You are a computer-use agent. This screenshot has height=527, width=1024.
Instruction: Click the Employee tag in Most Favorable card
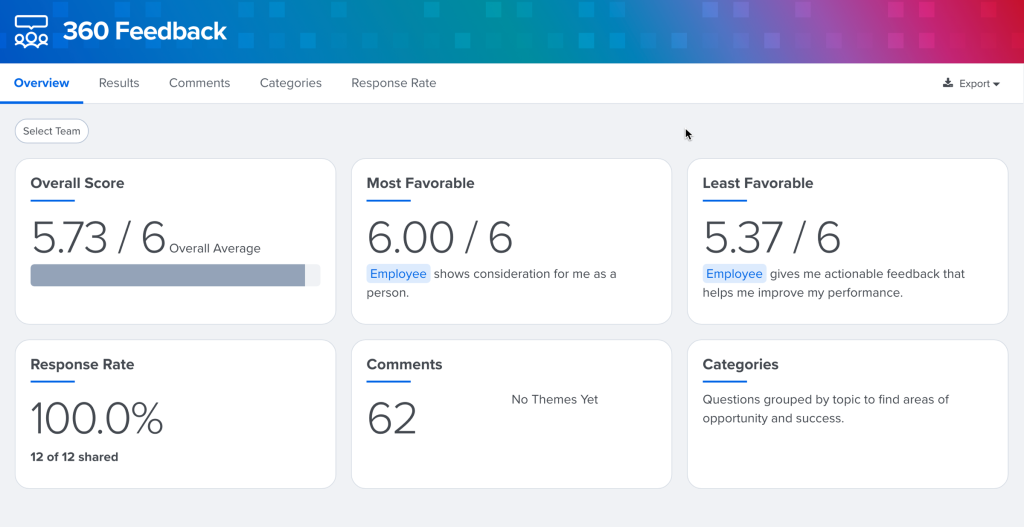(x=398, y=274)
